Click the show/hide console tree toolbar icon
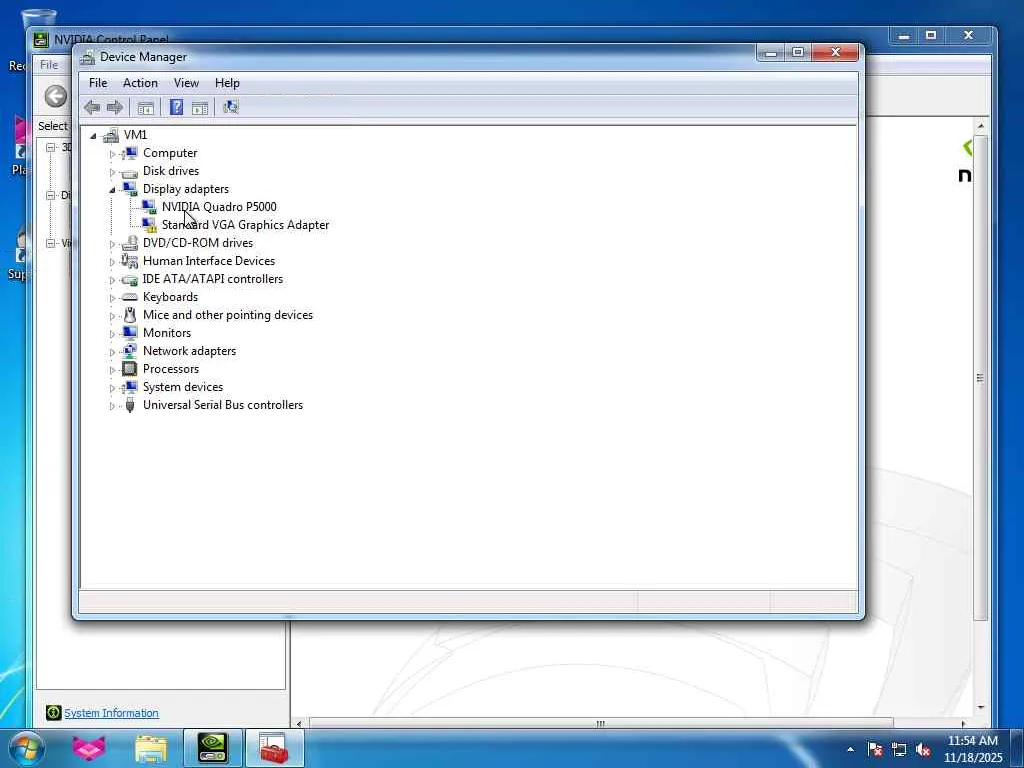The image size is (1024, 768). click(x=146, y=108)
